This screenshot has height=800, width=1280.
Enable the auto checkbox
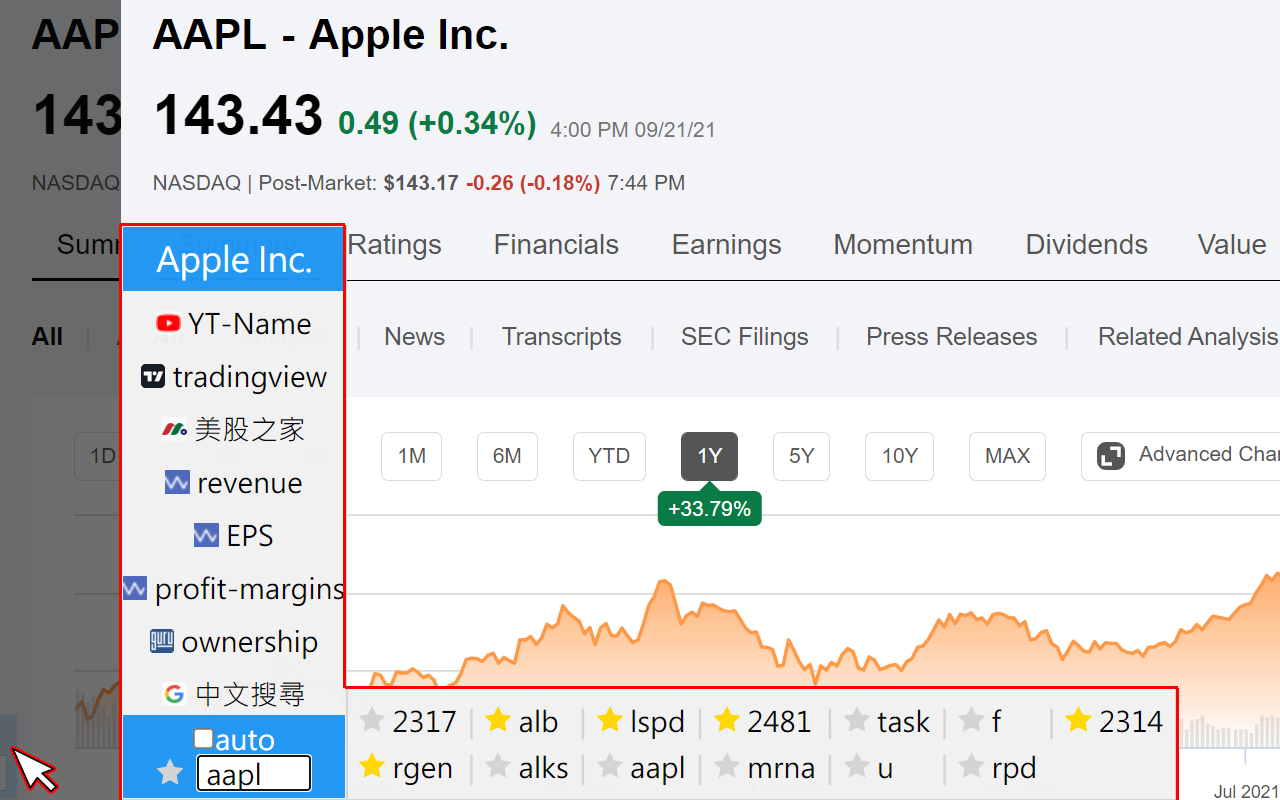[203, 739]
